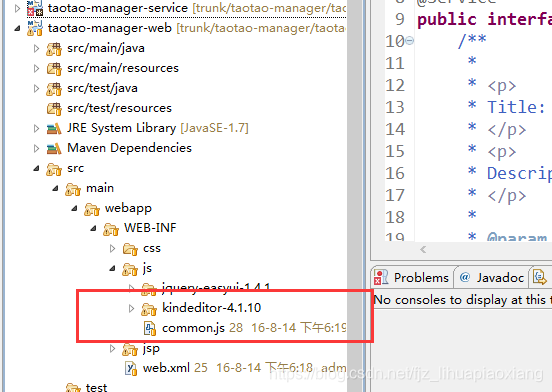552x392 pixels.
Task: Click the css folder icon
Action: pos(130,249)
